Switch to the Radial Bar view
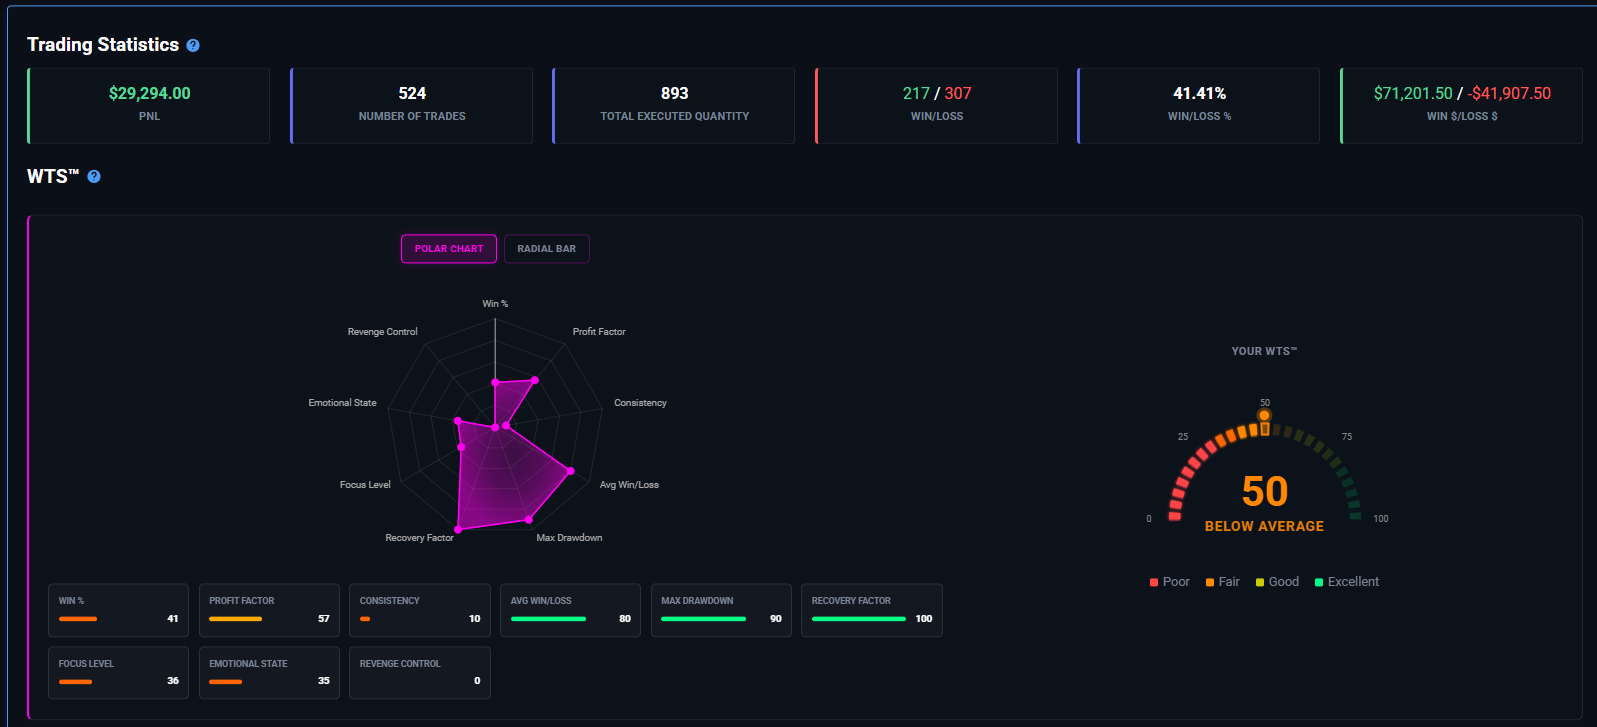The width and height of the screenshot is (1597, 727). [546, 249]
